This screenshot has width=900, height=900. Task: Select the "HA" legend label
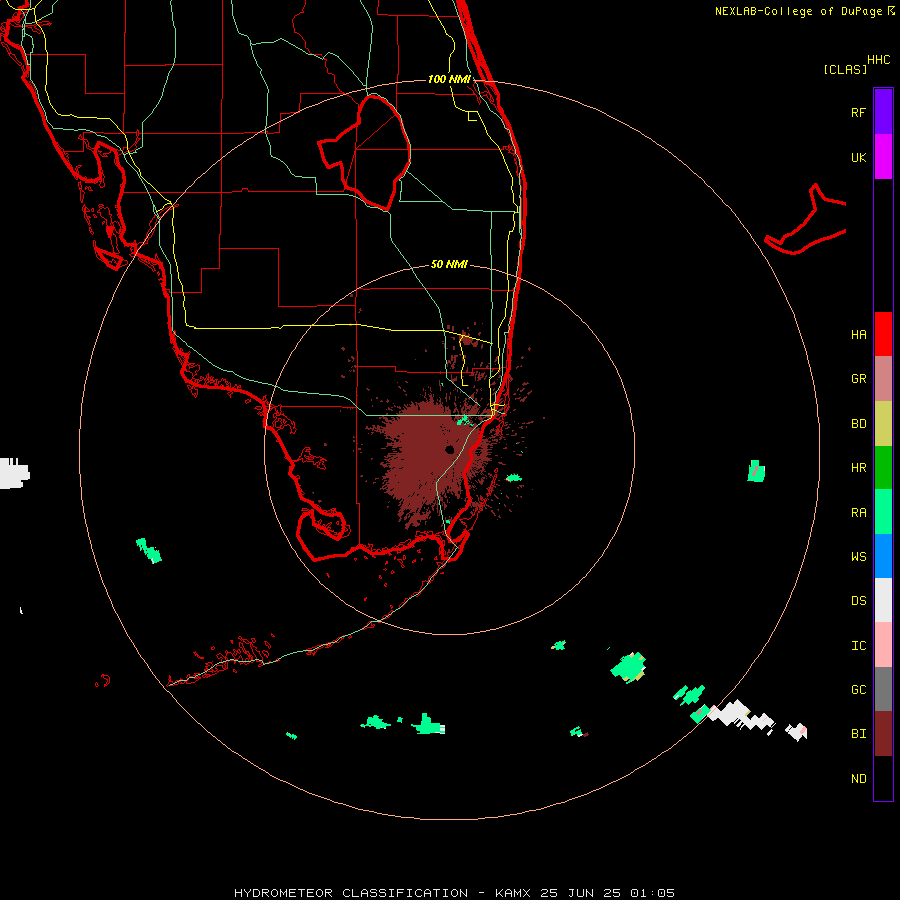[858, 335]
